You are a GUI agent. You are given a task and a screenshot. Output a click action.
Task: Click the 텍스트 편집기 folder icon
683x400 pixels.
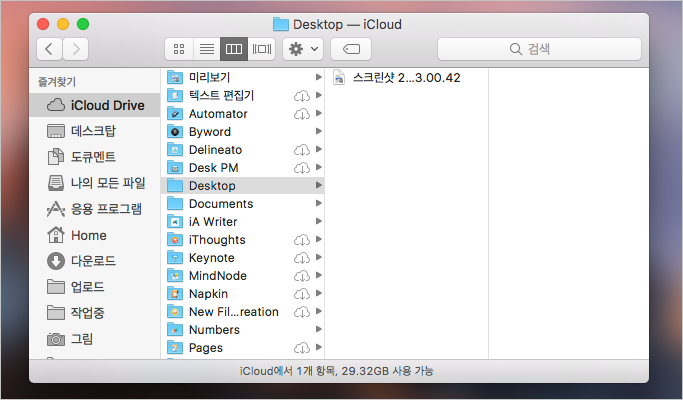175,95
